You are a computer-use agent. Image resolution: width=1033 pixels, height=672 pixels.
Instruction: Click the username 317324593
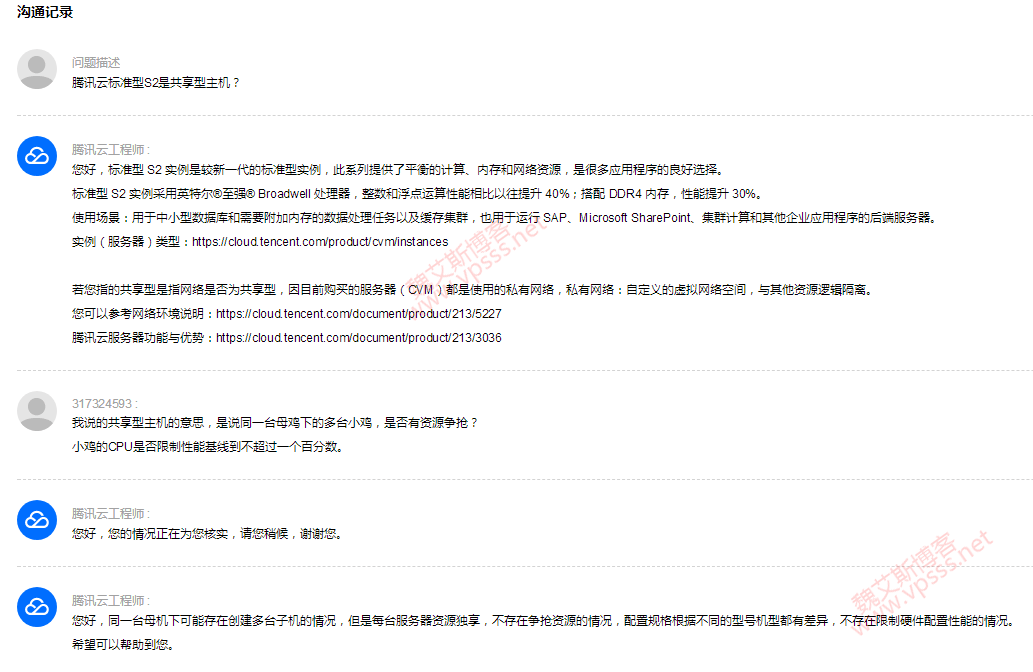point(102,404)
